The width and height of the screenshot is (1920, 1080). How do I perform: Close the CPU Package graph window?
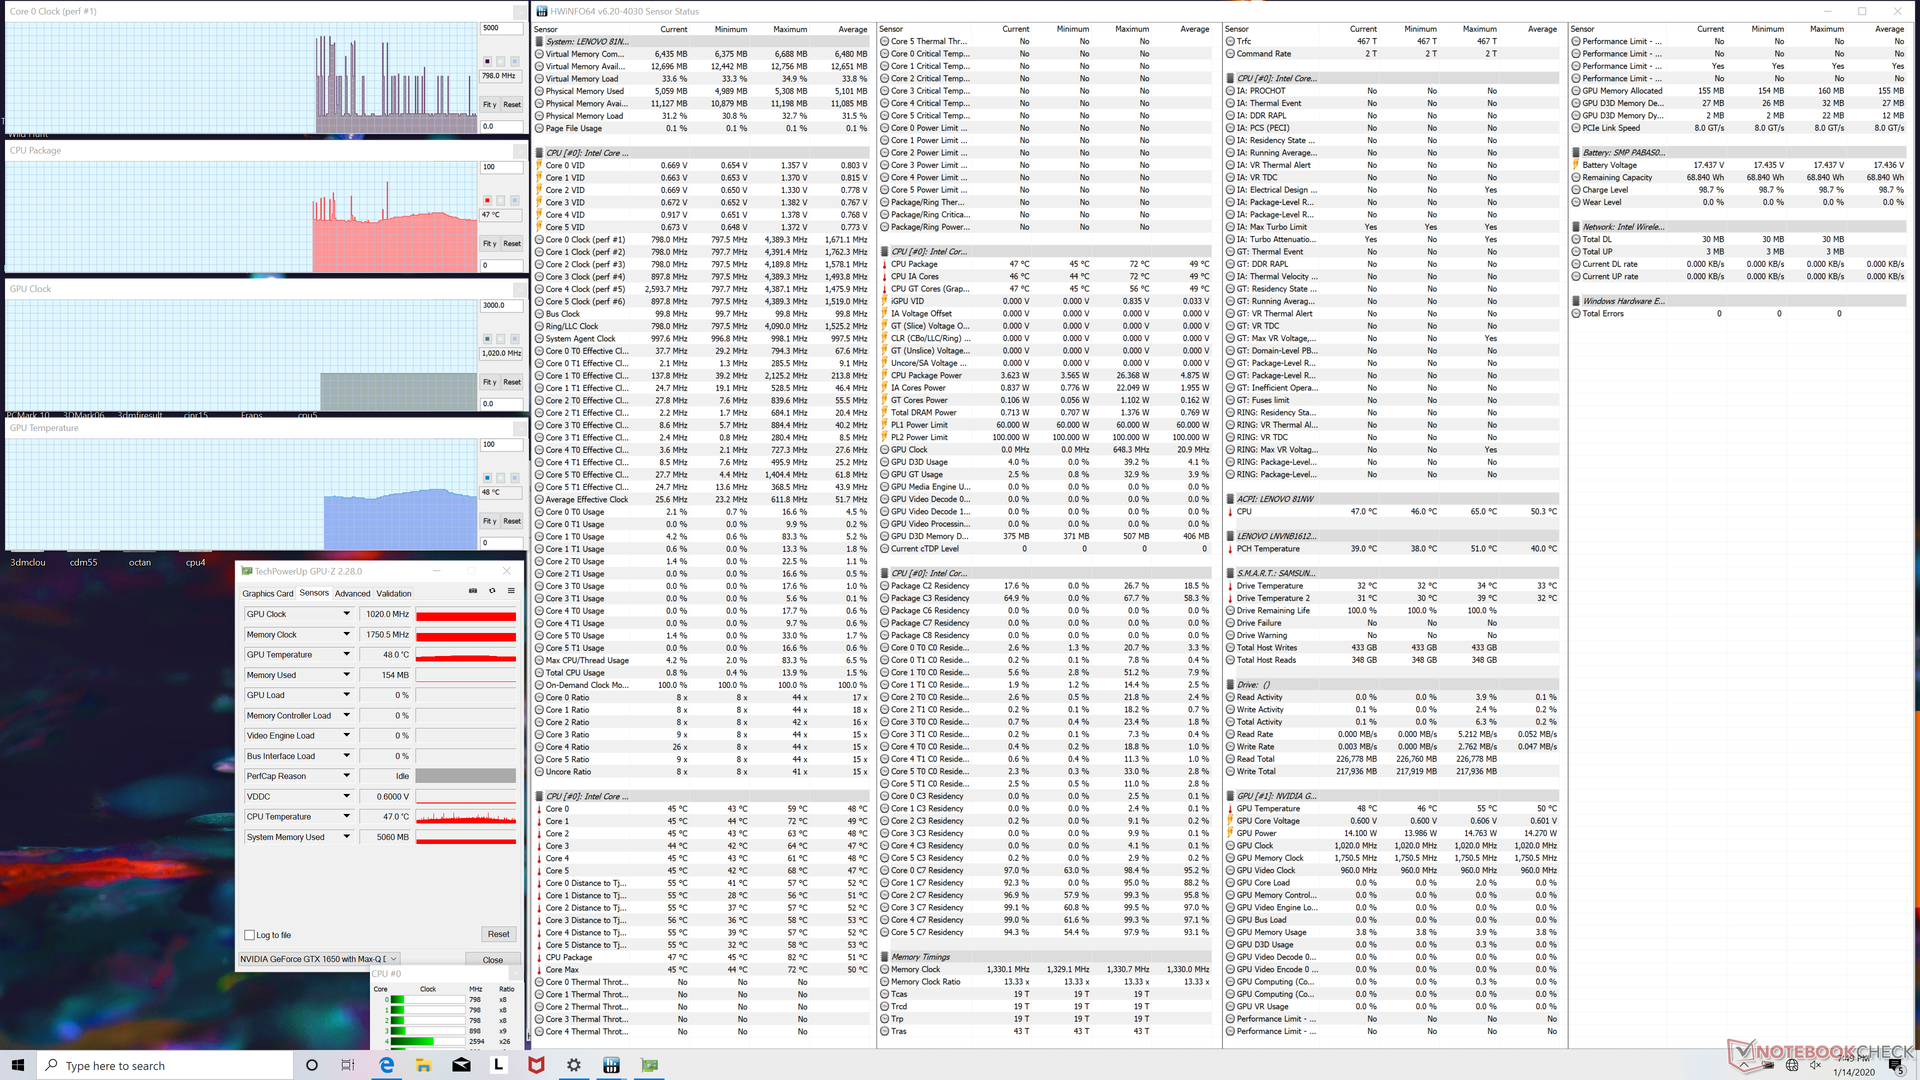click(520, 150)
